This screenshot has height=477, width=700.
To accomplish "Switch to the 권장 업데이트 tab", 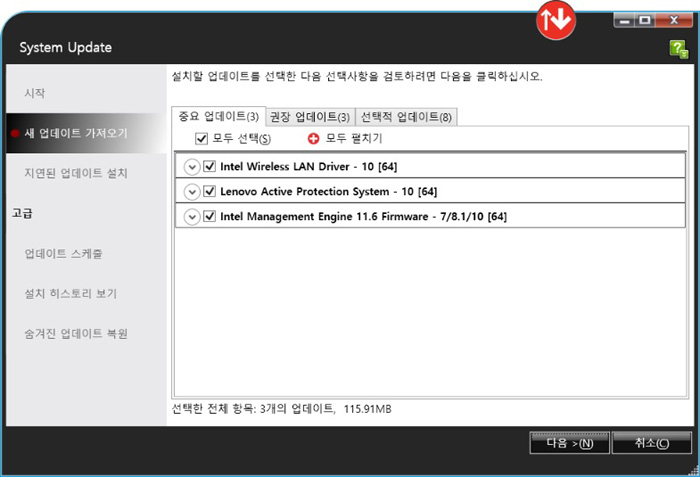I will pyautogui.click(x=310, y=117).
